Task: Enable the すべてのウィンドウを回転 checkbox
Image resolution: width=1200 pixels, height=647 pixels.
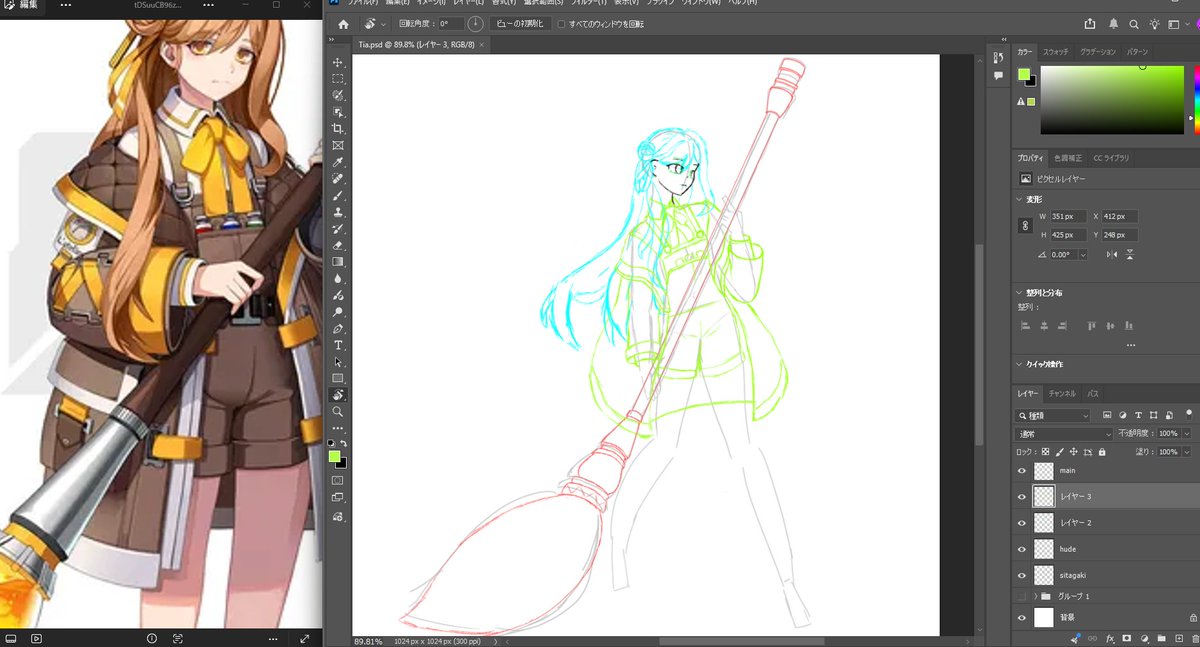Action: [561, 23]
